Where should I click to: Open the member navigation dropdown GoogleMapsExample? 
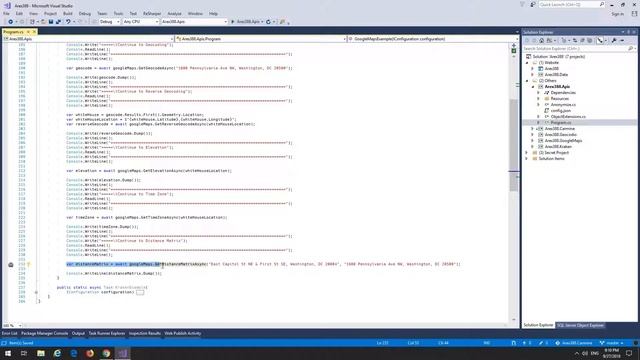click(x=433, y=39)
